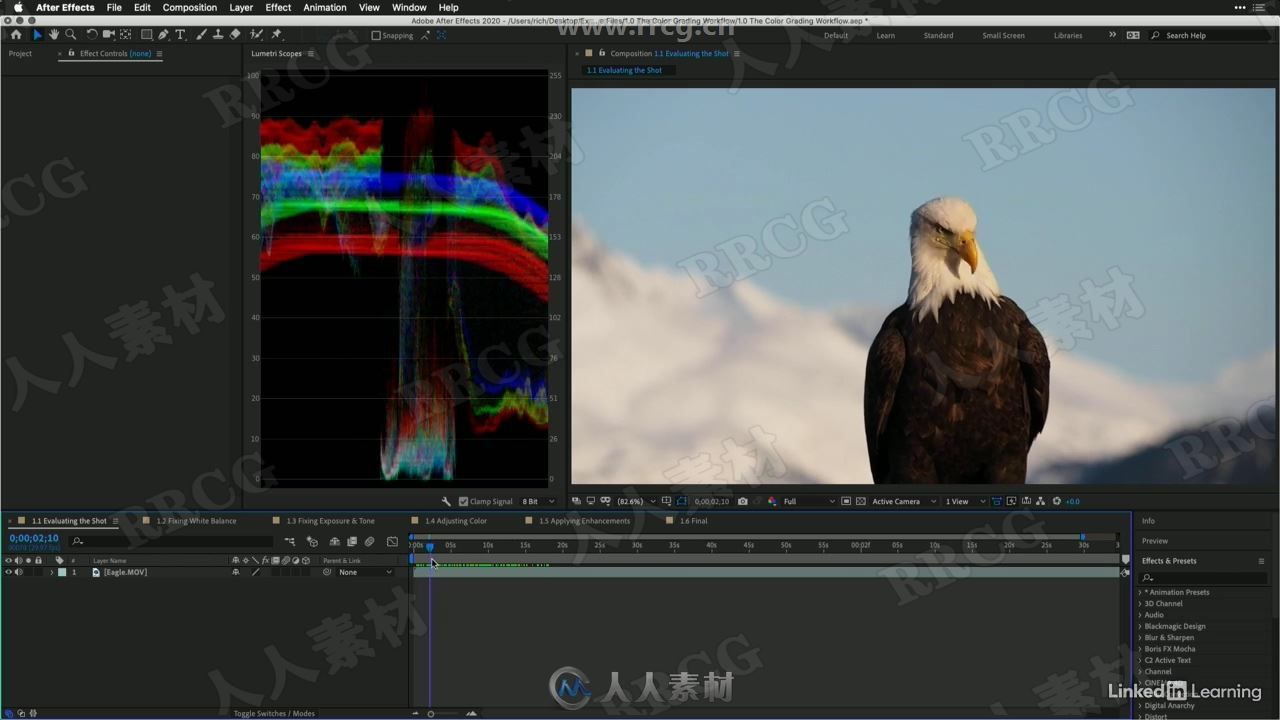1280x720 pixels.
Task: Switch to the 1.2 Fixing White Balance tab
Action: point(196,521)
